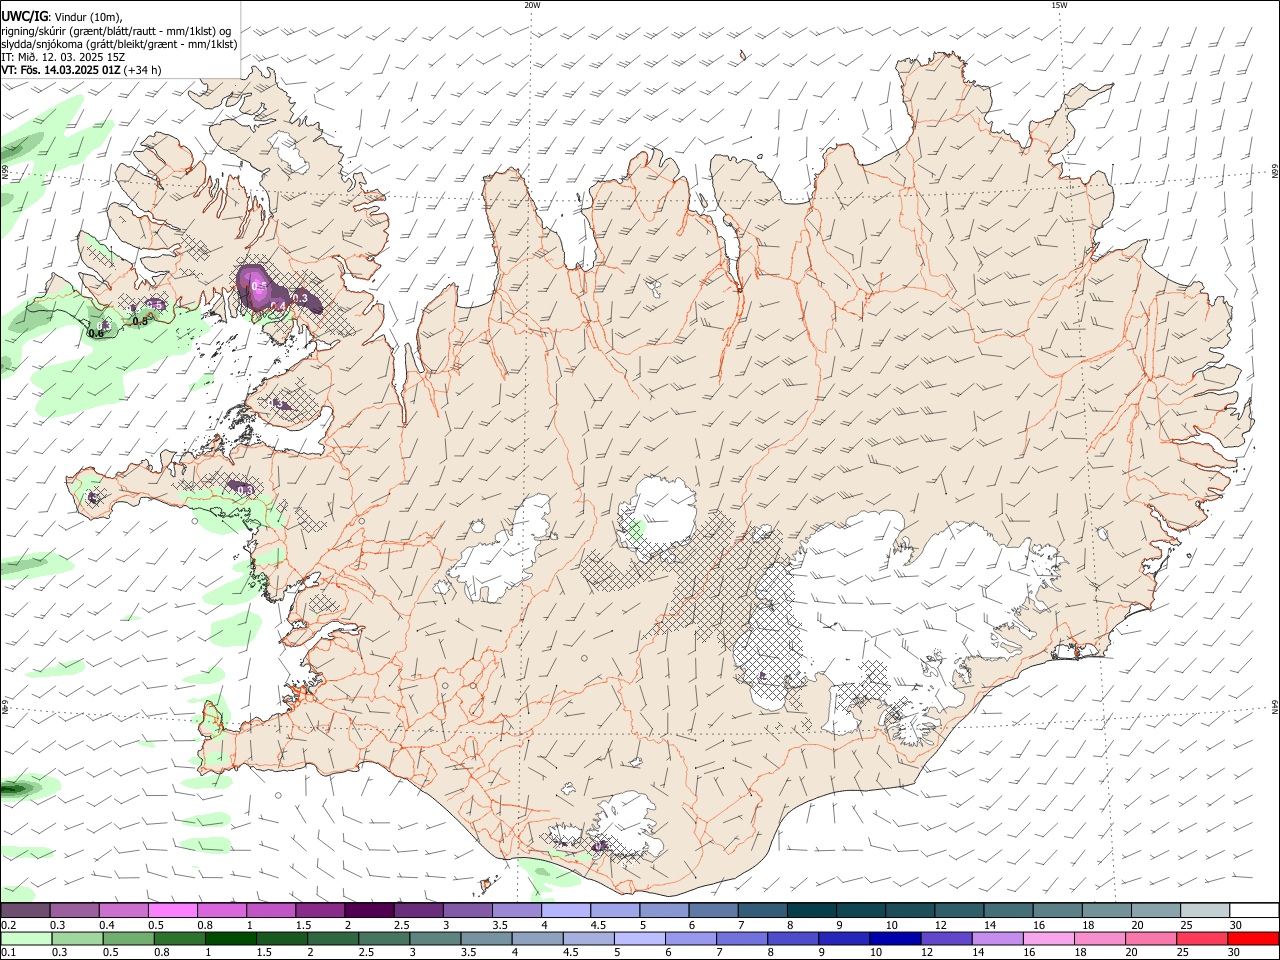Pick the bright red swatch labeled 30 in lower legend
Viewport: 1280px width, 960px height.
[x=1253, y=938]
